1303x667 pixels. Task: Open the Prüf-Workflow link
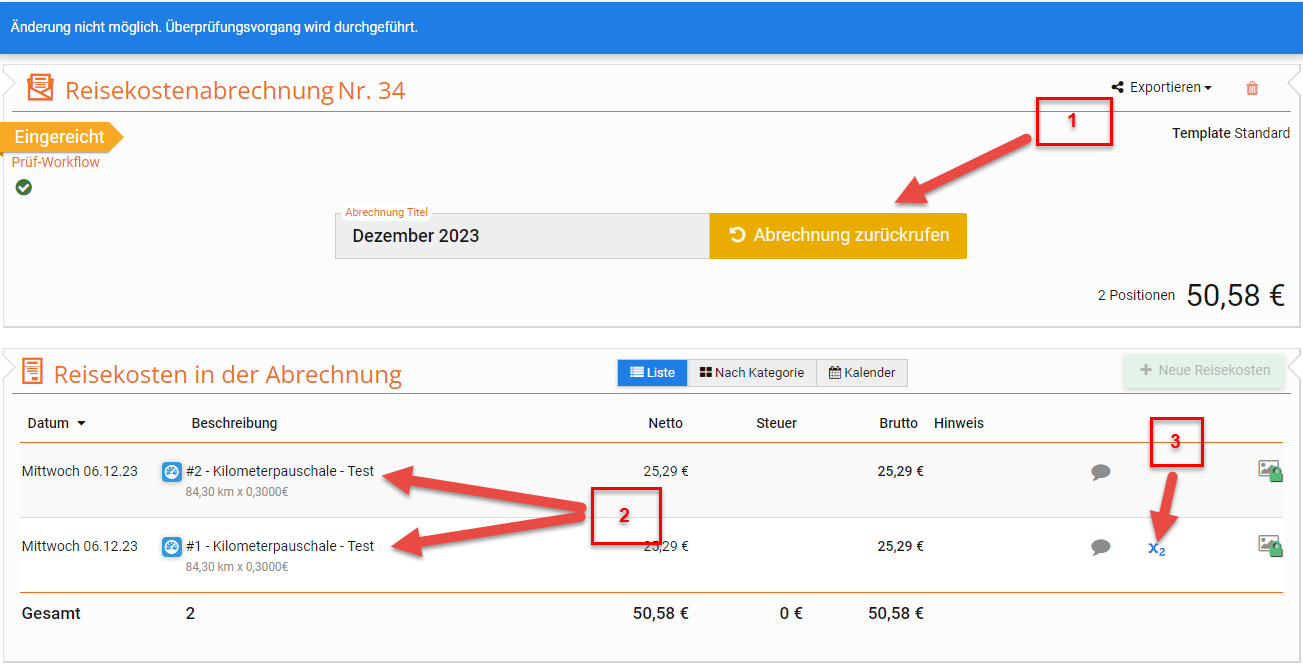(x=56, y=162)
